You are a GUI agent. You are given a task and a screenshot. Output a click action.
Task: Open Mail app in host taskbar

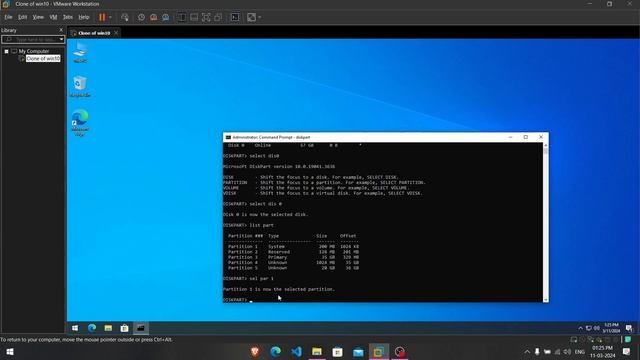[x=358, y=351]
